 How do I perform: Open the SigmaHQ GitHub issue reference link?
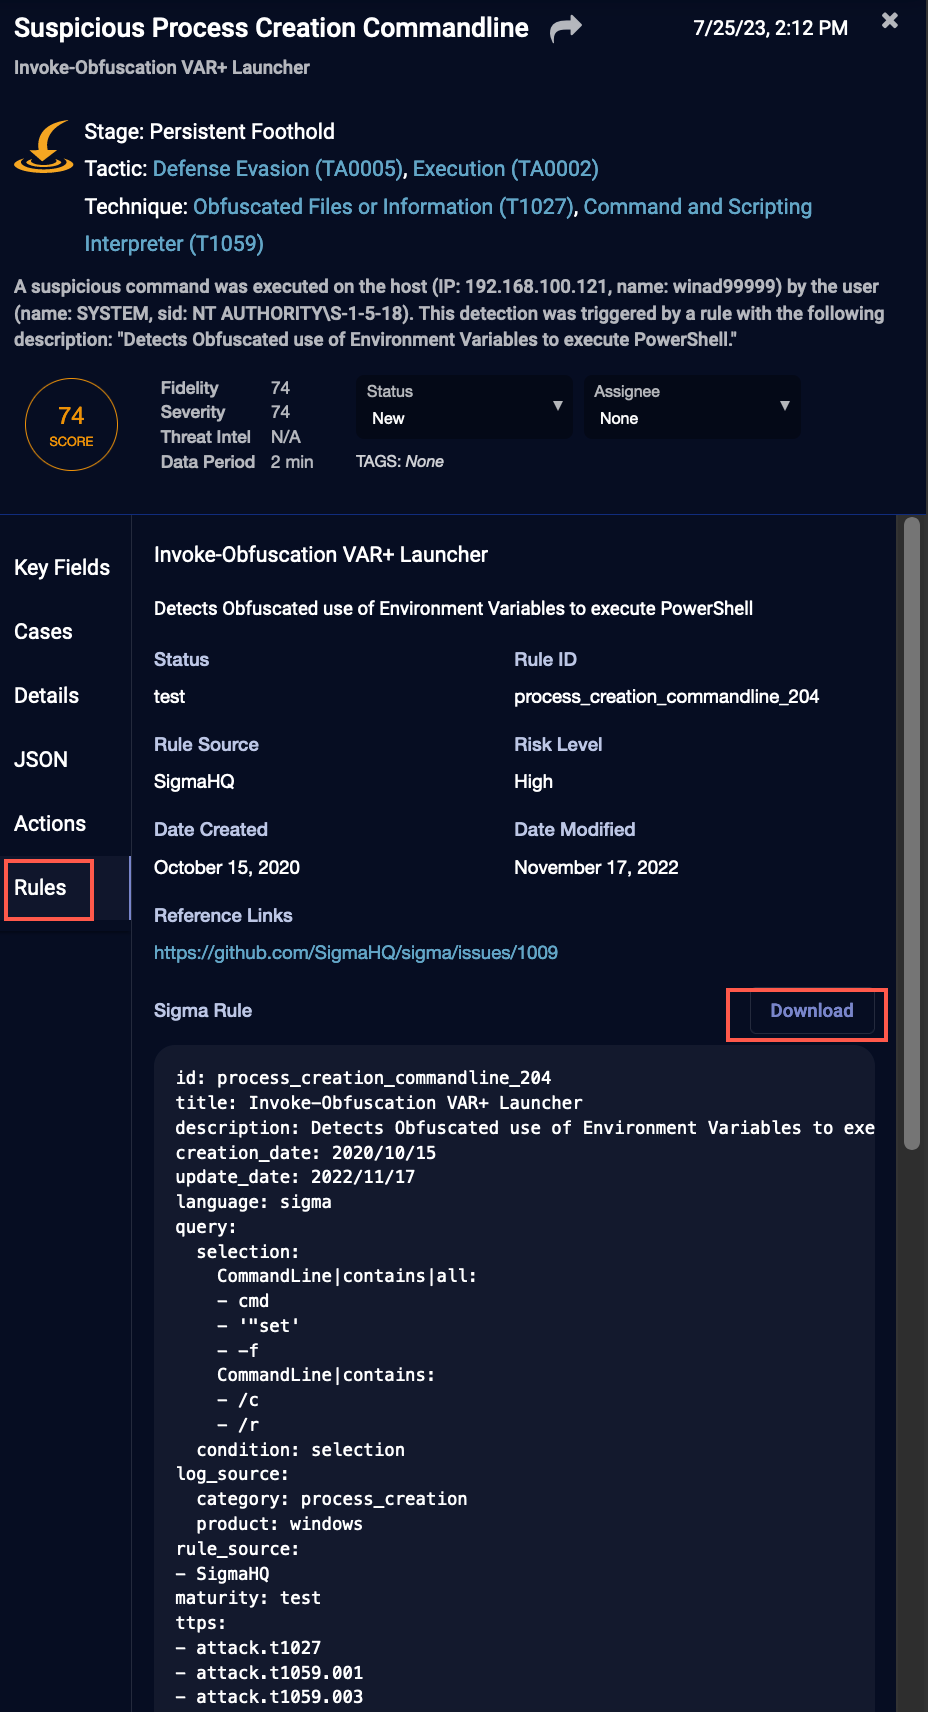click(x=356, y=953)
